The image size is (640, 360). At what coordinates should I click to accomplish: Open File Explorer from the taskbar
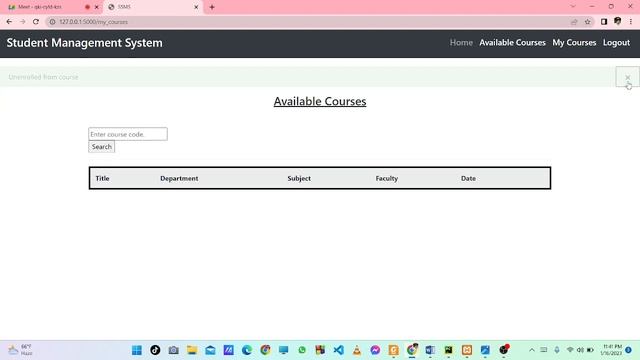pyautogui.click(x=192, y=350)
